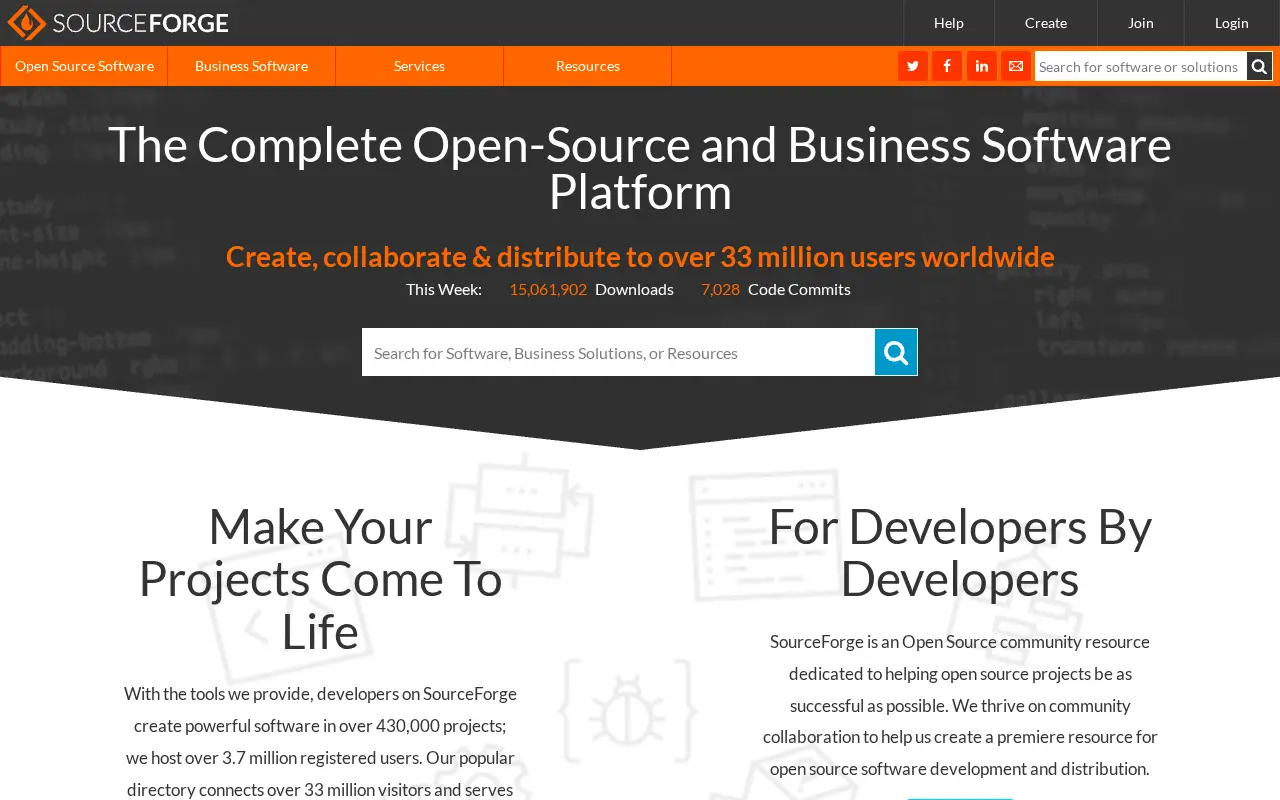This screenshot has height=800, width=1280.
Task: Click the 7,028 code commits figure
Action: (x=720, y=289)
